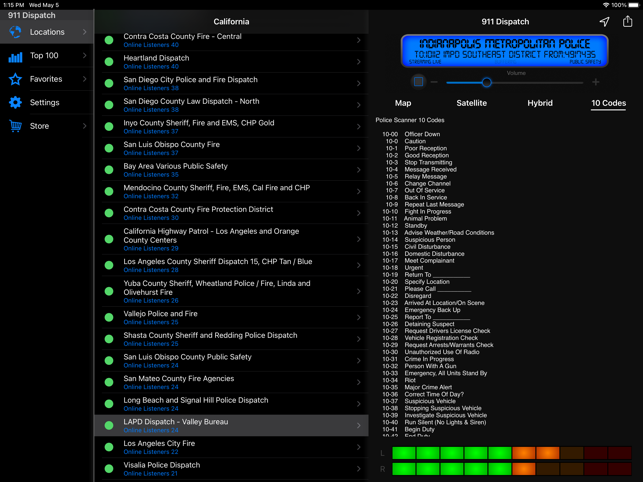
Task: Switch to the Hybrid tab
Action: pos(540,103)
